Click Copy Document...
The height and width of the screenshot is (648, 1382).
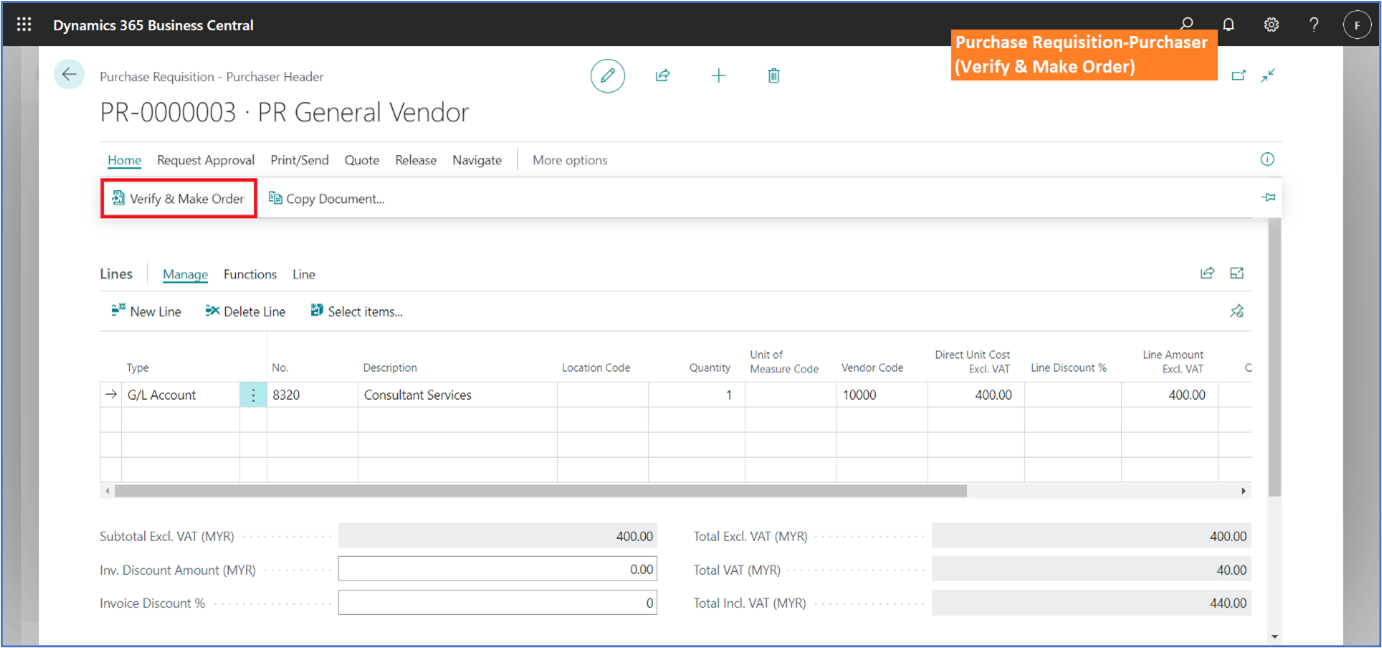click(326, 199)
